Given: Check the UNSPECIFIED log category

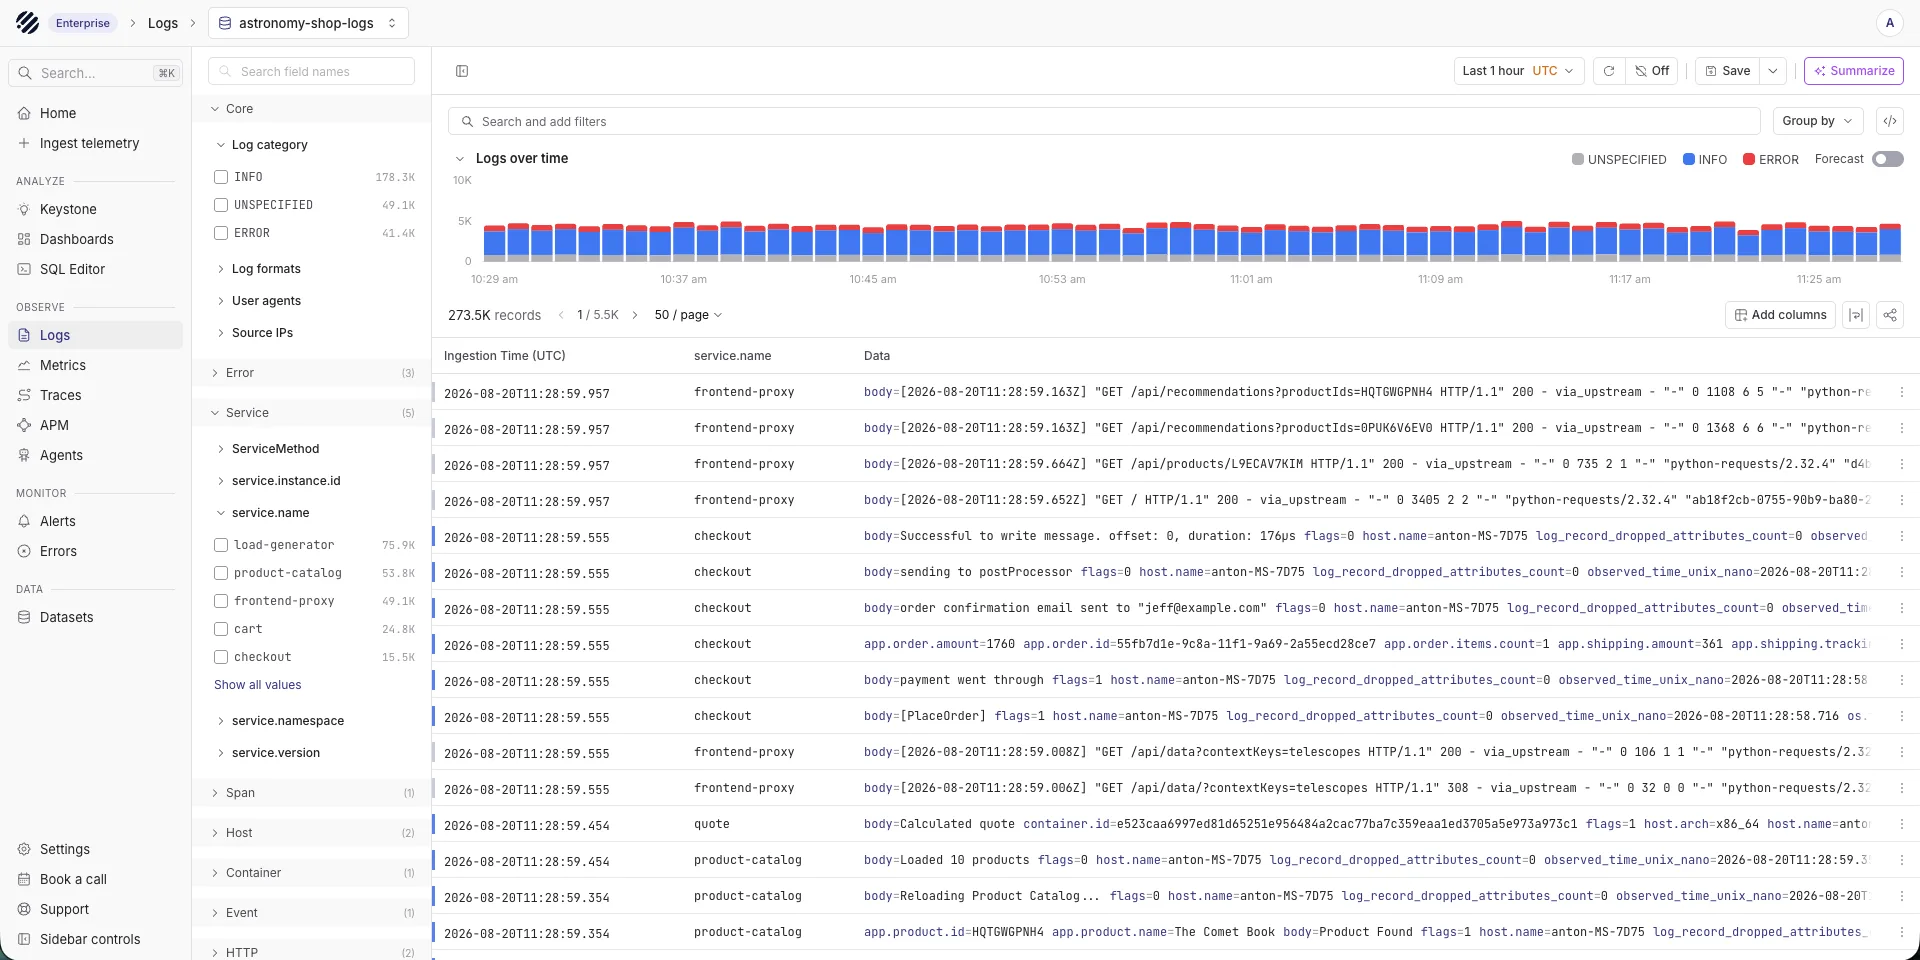Looking at the screenshot, I should [221, 205].
